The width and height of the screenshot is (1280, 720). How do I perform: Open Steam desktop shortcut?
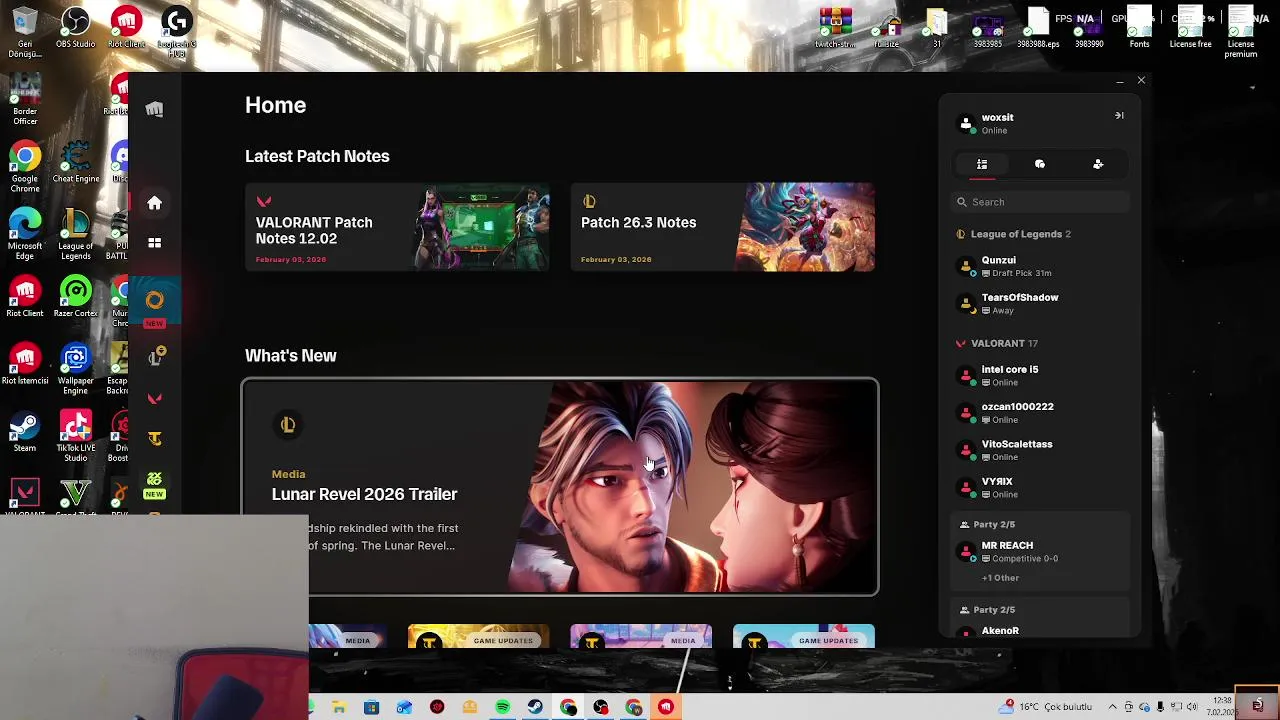[x=25, y=432]
